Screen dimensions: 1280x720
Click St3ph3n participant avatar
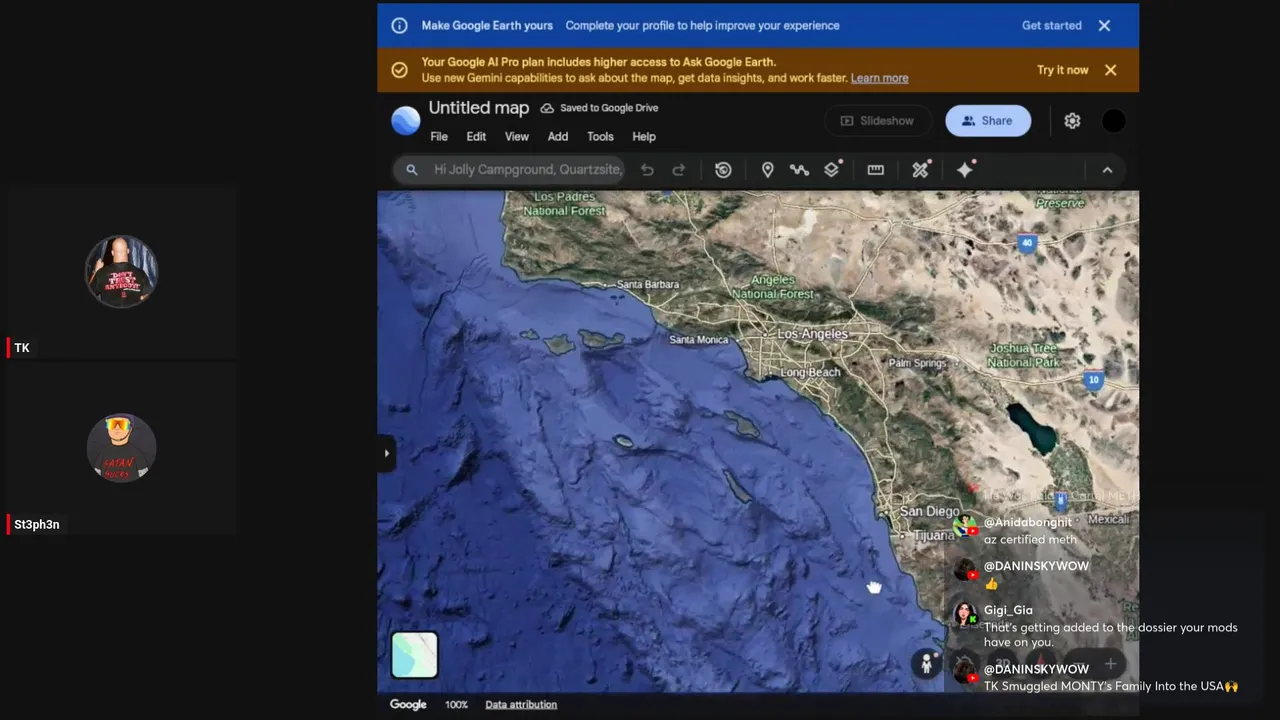[121, 448]
